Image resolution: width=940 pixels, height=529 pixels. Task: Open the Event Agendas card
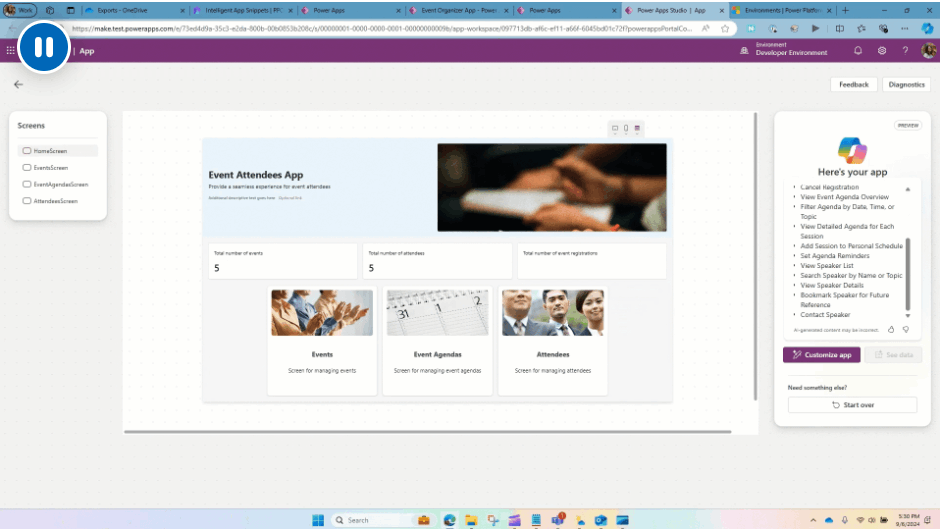438,340
